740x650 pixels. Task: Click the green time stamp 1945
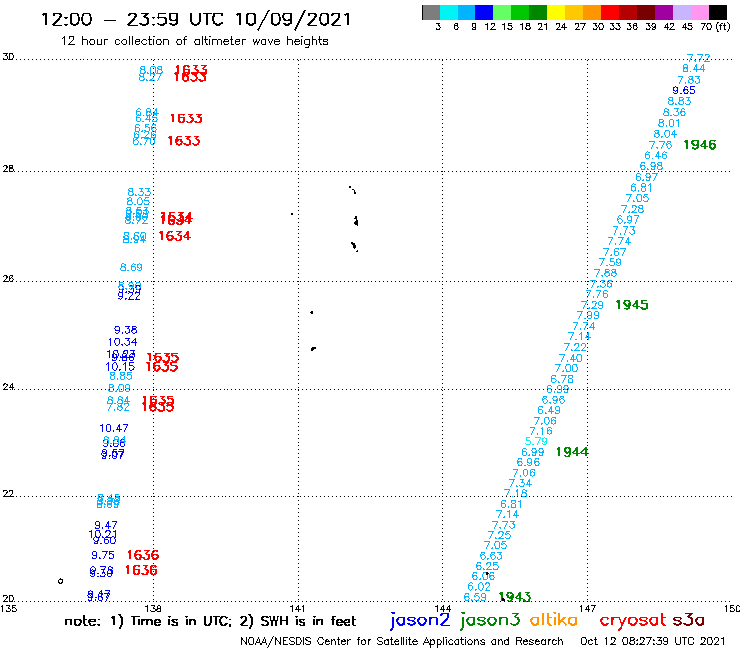click(x=631, y=305)
